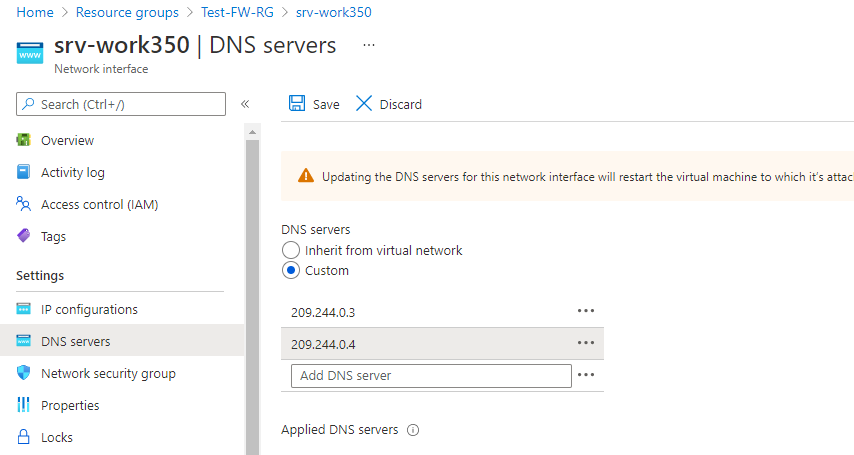
Task: Click the Activity log icon
Action: coord(23,172)
